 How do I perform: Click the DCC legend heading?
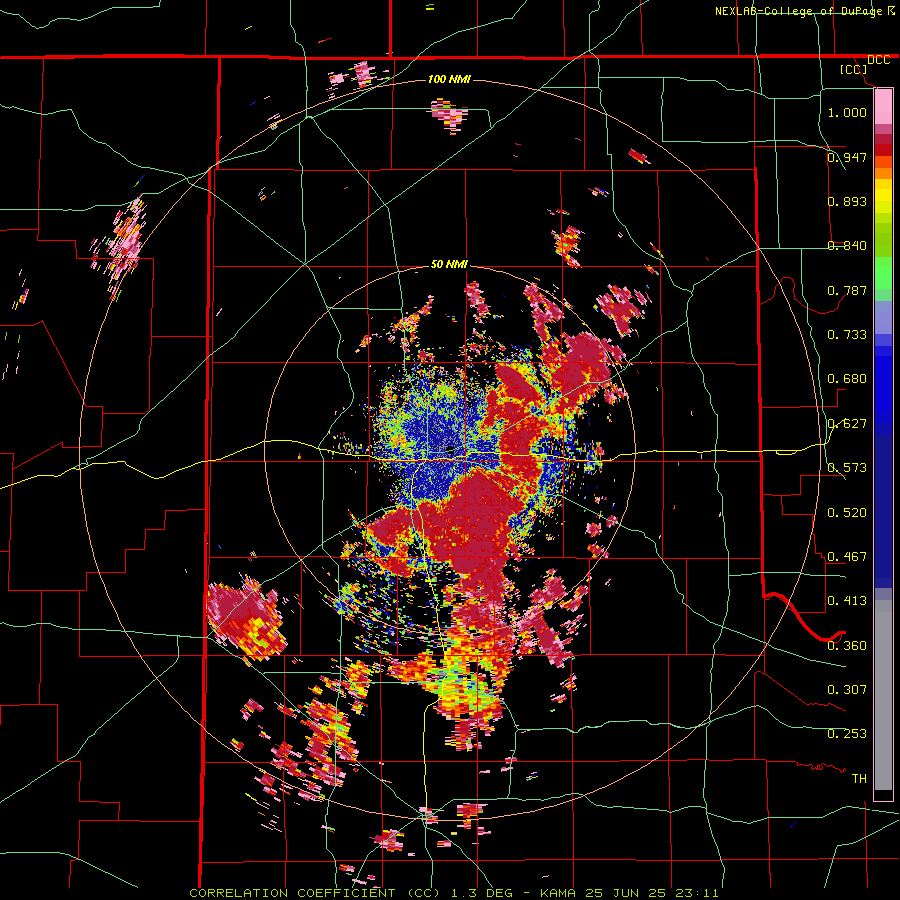[878, 60]
